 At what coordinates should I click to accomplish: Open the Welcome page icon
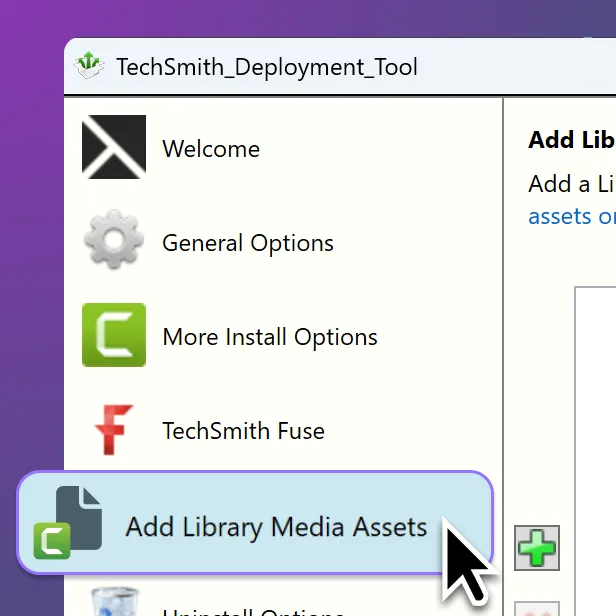[114, 147]
